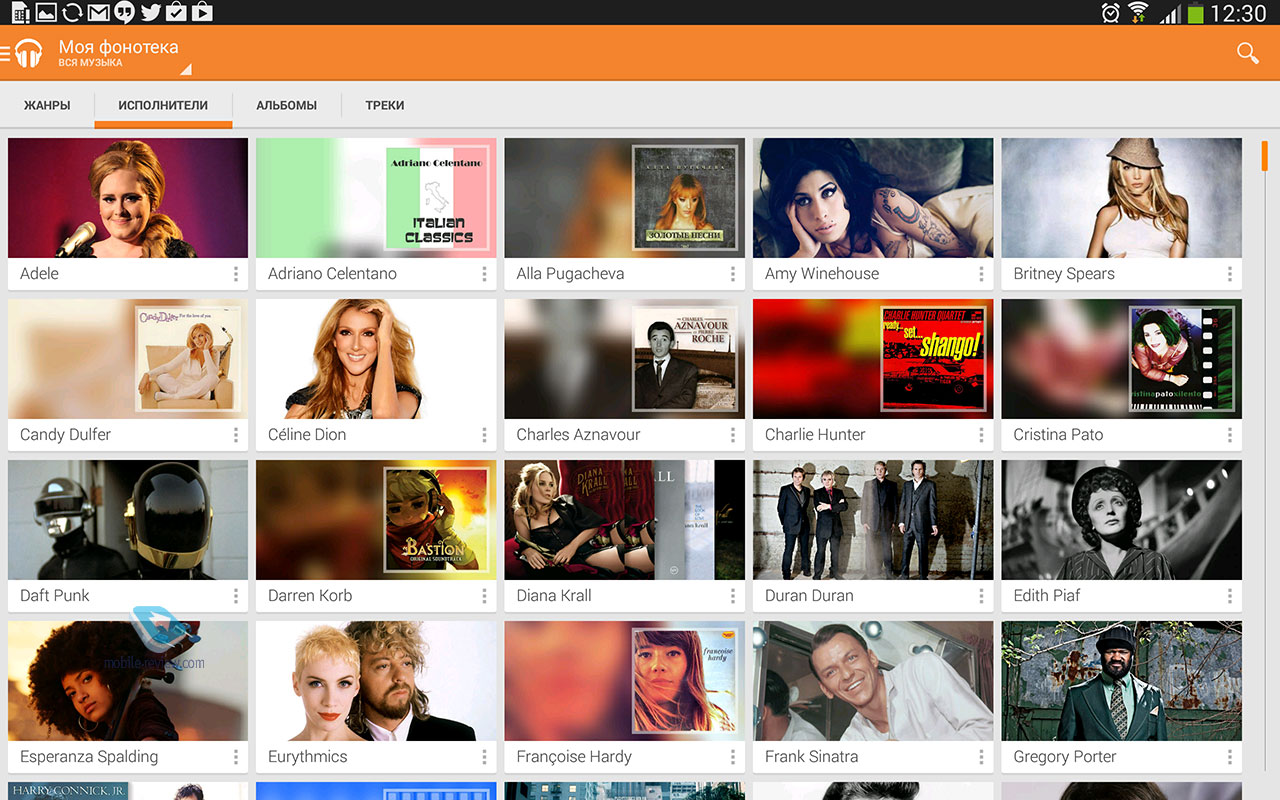Open the Frank Sinatra artist thumbnail
Viewport: 1280px width, 800px height.
click(x=873, y=681)
